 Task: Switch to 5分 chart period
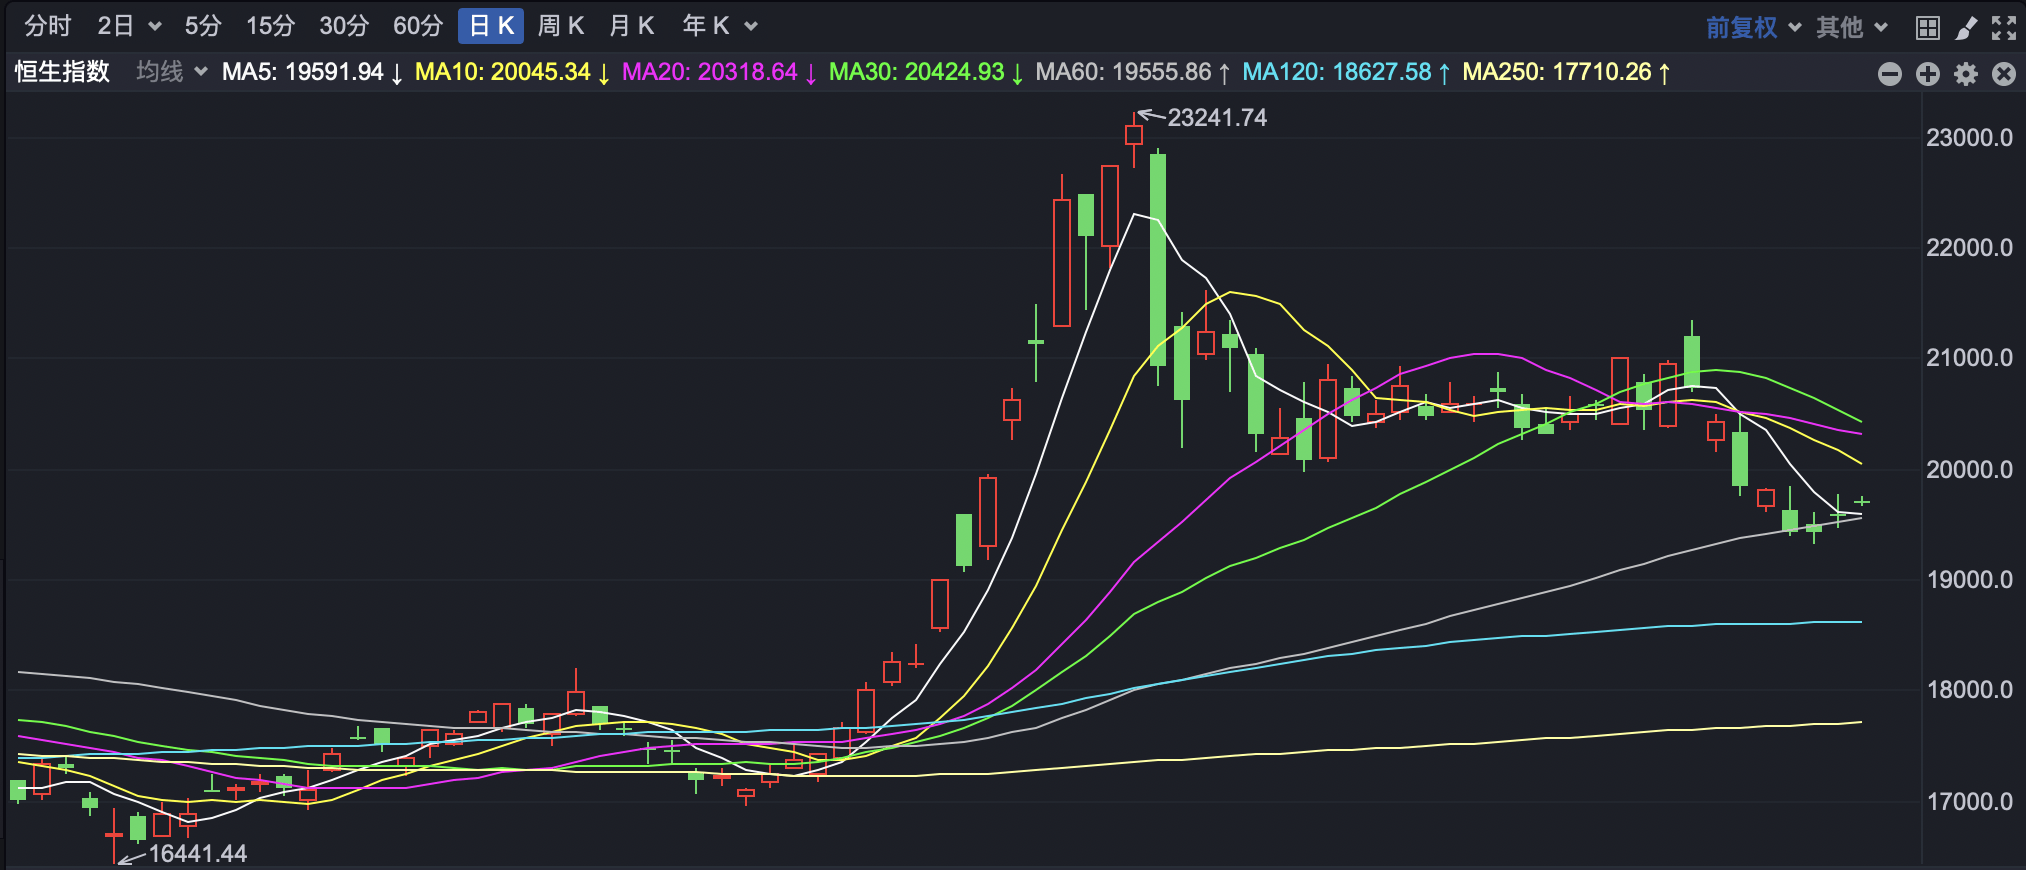(203, 26)
